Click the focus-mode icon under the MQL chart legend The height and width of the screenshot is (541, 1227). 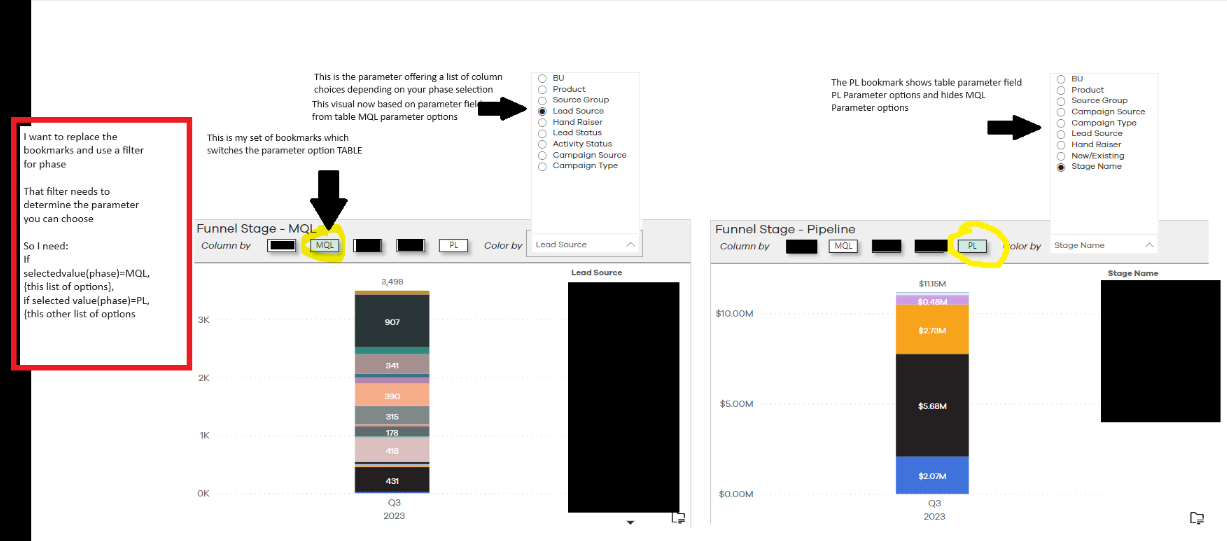click(x=677, y=517)
